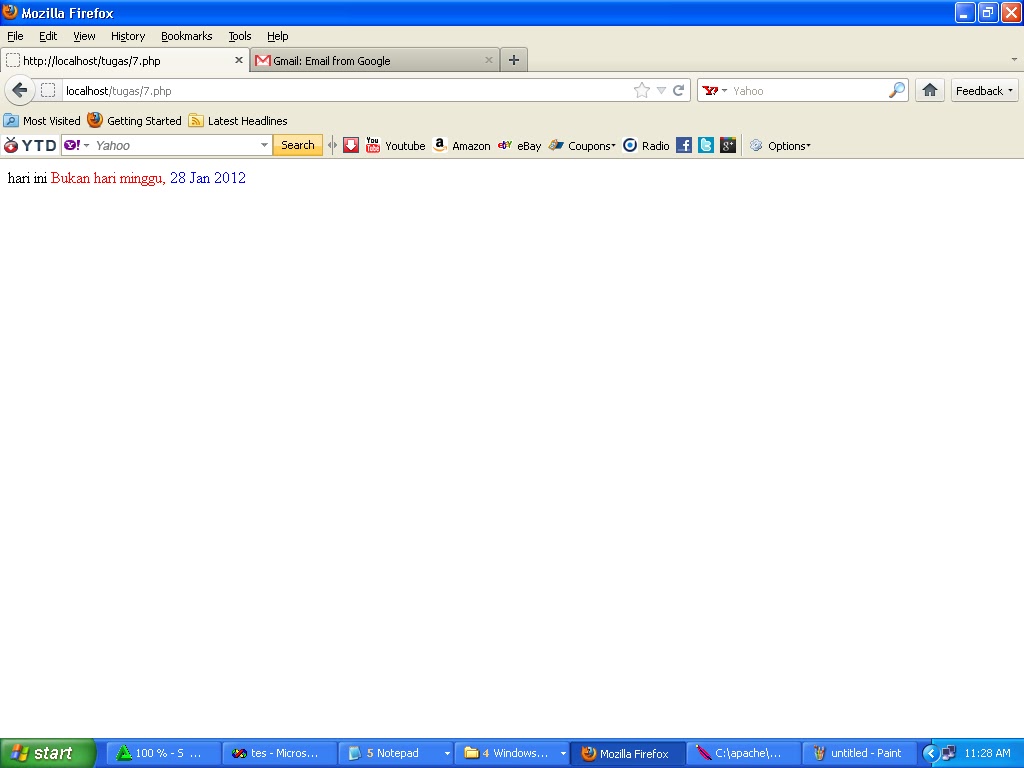
Task: Open Radio from the YTD toolbar
Action: 646,146
